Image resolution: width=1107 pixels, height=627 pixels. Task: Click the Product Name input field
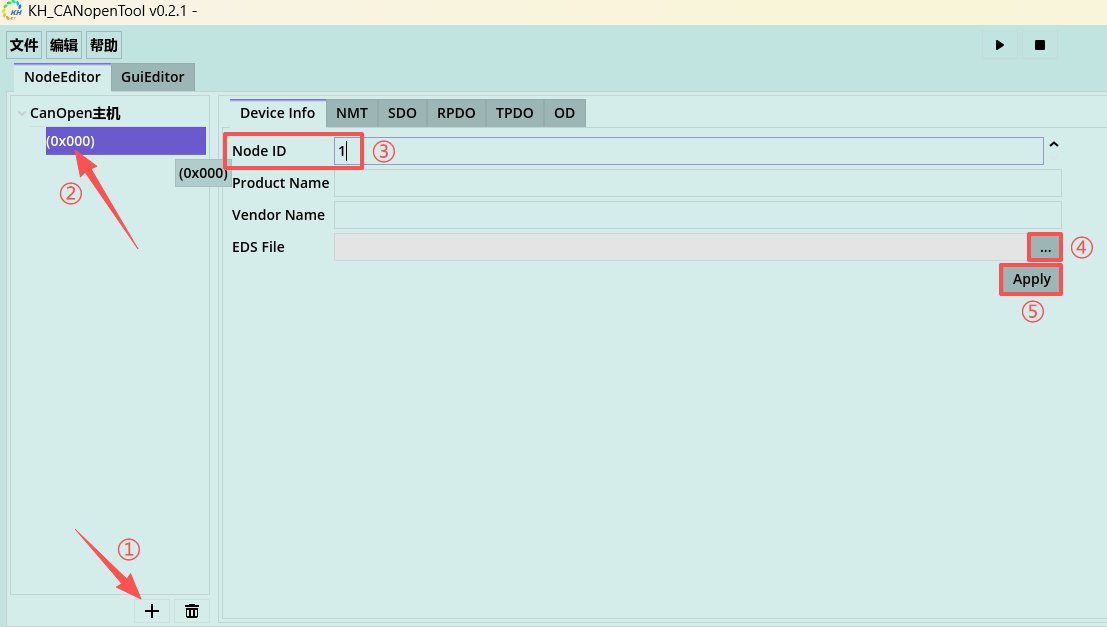[697, 183]
